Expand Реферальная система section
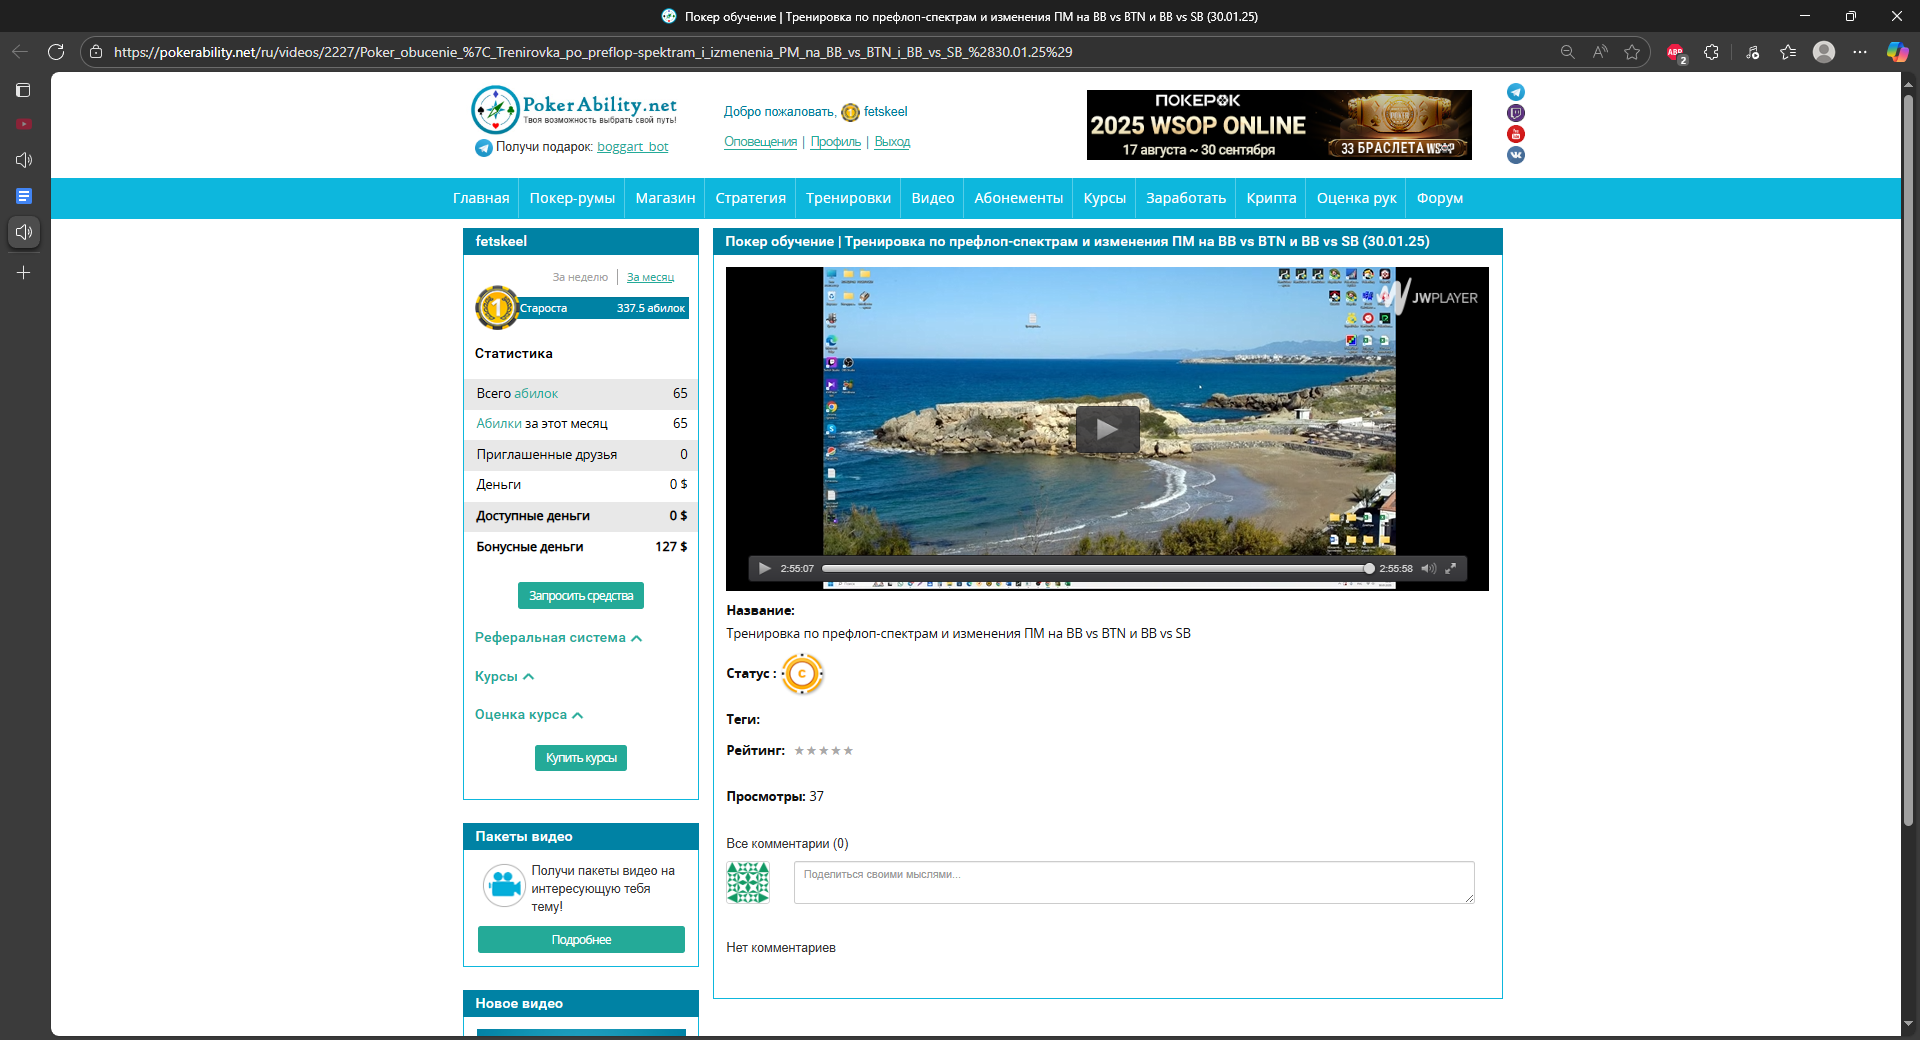 [558, 638]
